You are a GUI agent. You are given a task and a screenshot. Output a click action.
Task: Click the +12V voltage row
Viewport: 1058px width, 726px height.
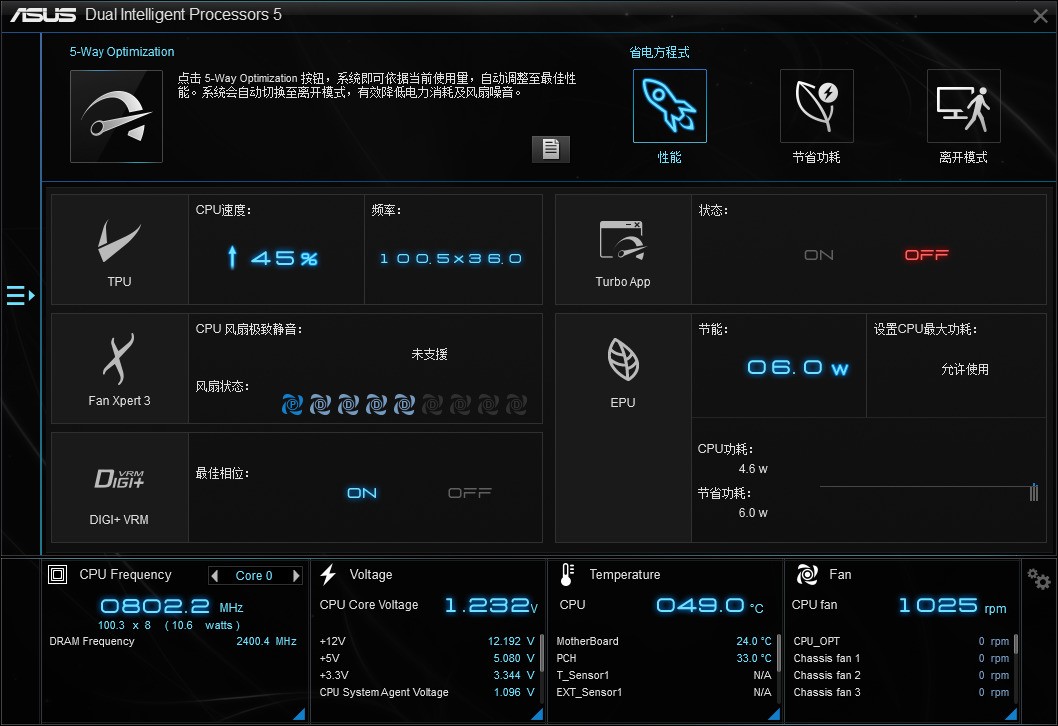427,641
